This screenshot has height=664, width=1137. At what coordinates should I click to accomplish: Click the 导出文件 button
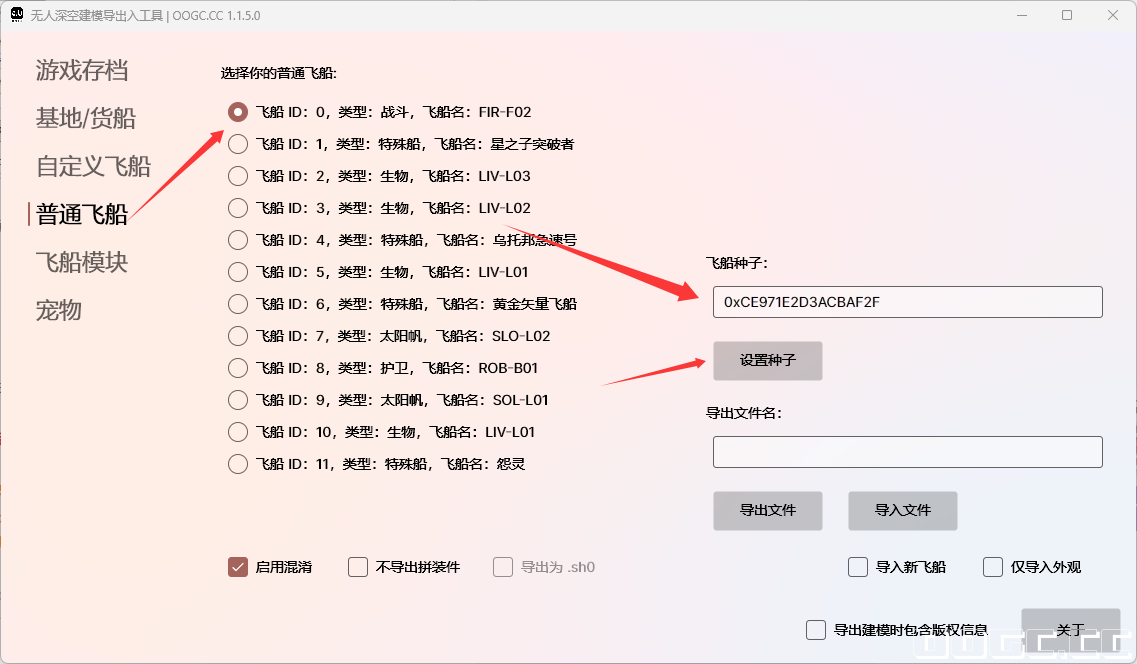coord(767,510)
